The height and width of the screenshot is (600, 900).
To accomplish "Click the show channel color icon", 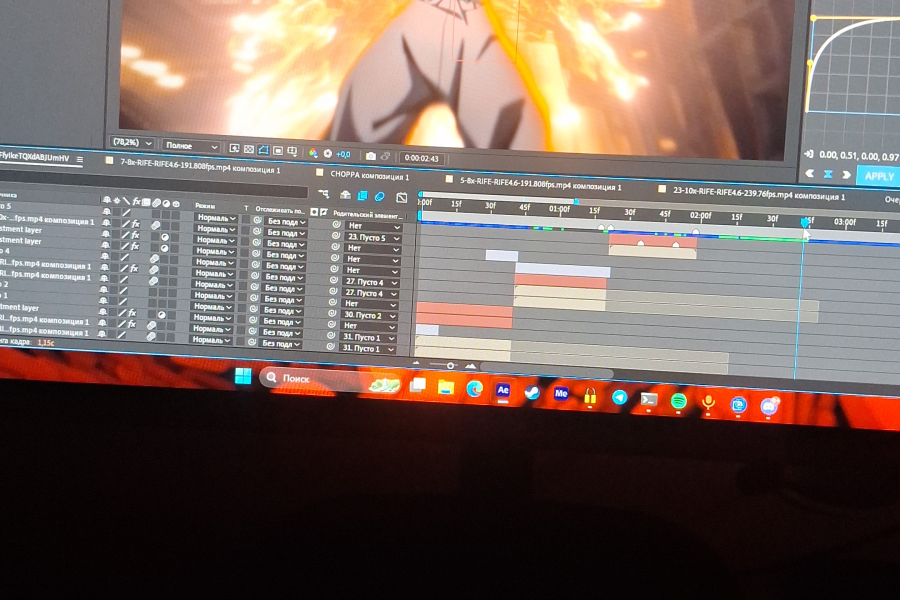I will pyautogui.click(x=313, y=152).
